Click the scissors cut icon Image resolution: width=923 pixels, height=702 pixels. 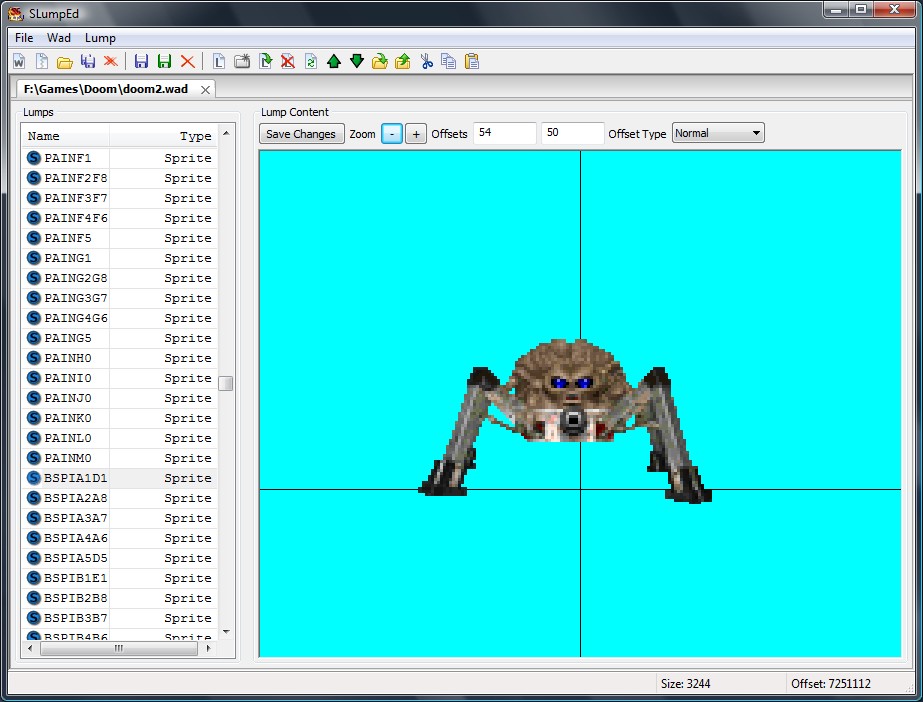[426, 61]
